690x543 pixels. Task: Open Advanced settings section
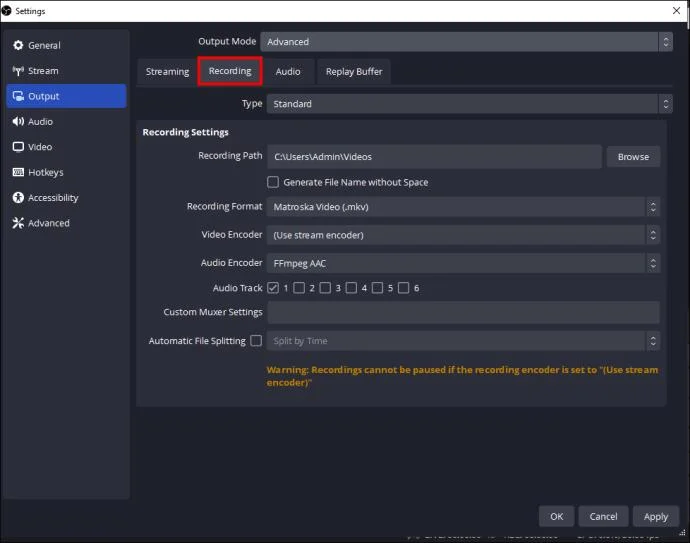coord(66,223)
